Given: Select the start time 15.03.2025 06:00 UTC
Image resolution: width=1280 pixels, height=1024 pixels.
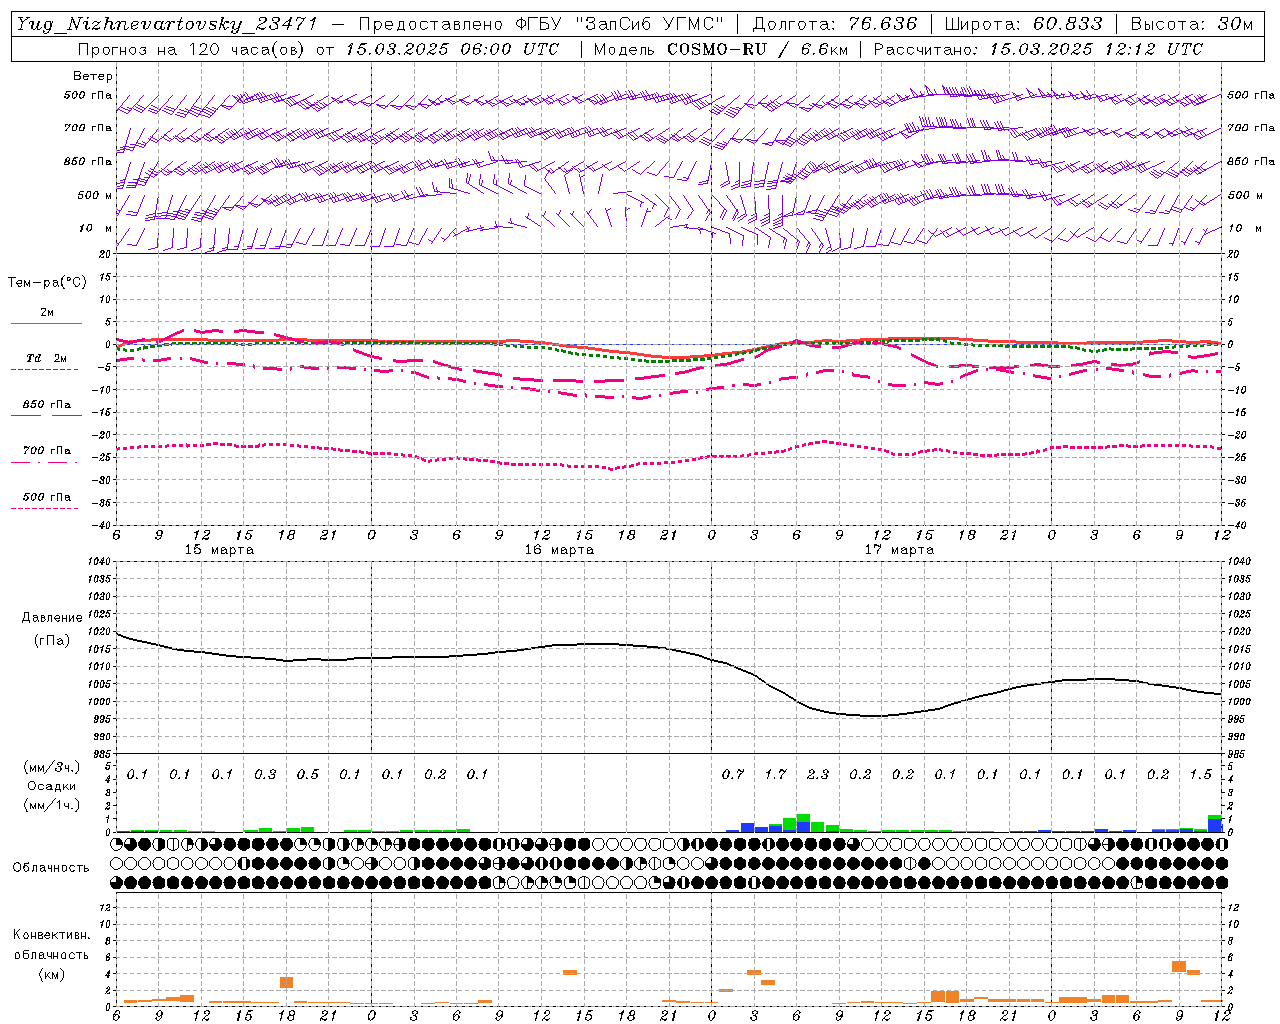Looking at the screenshot, I should coord(452,49).
